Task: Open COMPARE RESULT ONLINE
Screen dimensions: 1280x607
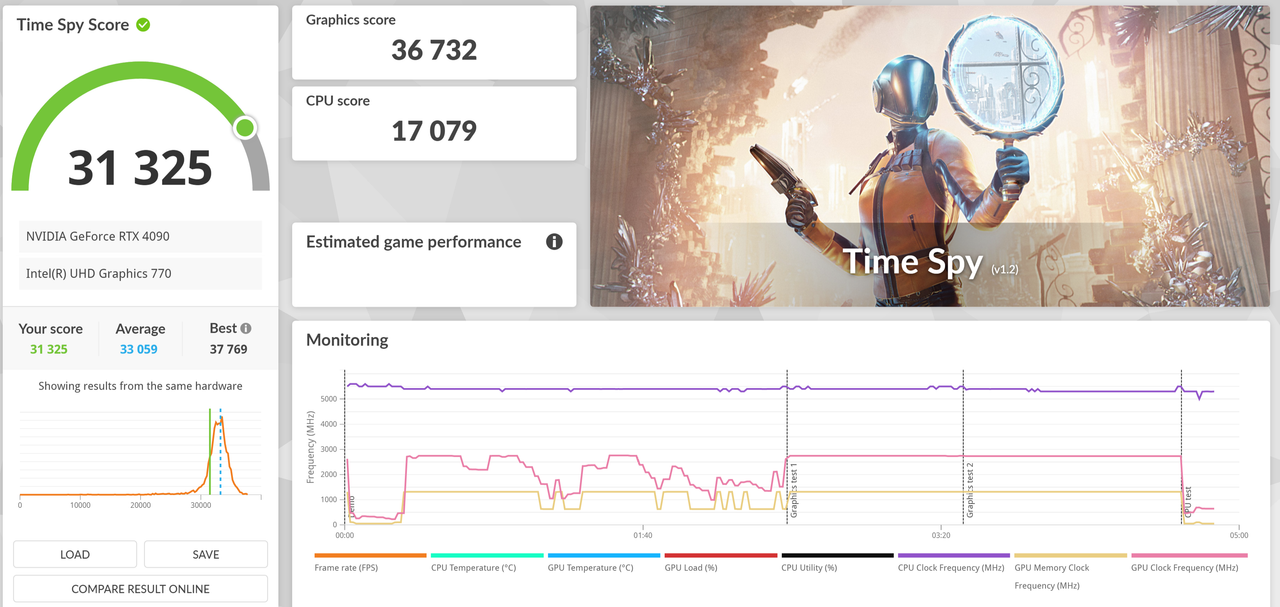Action: [140, 589]
